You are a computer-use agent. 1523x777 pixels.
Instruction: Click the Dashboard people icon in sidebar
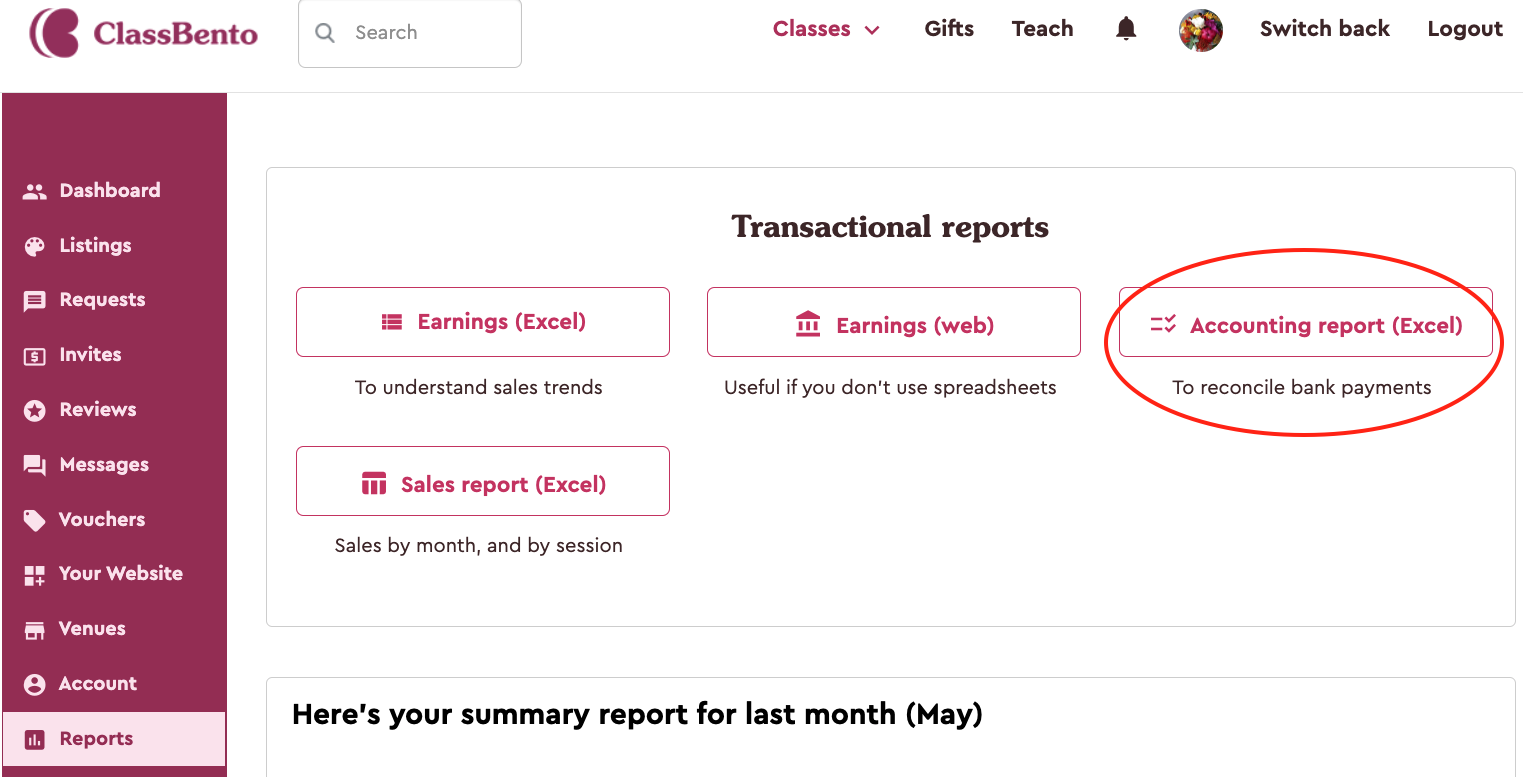click(x=35, y=191)
